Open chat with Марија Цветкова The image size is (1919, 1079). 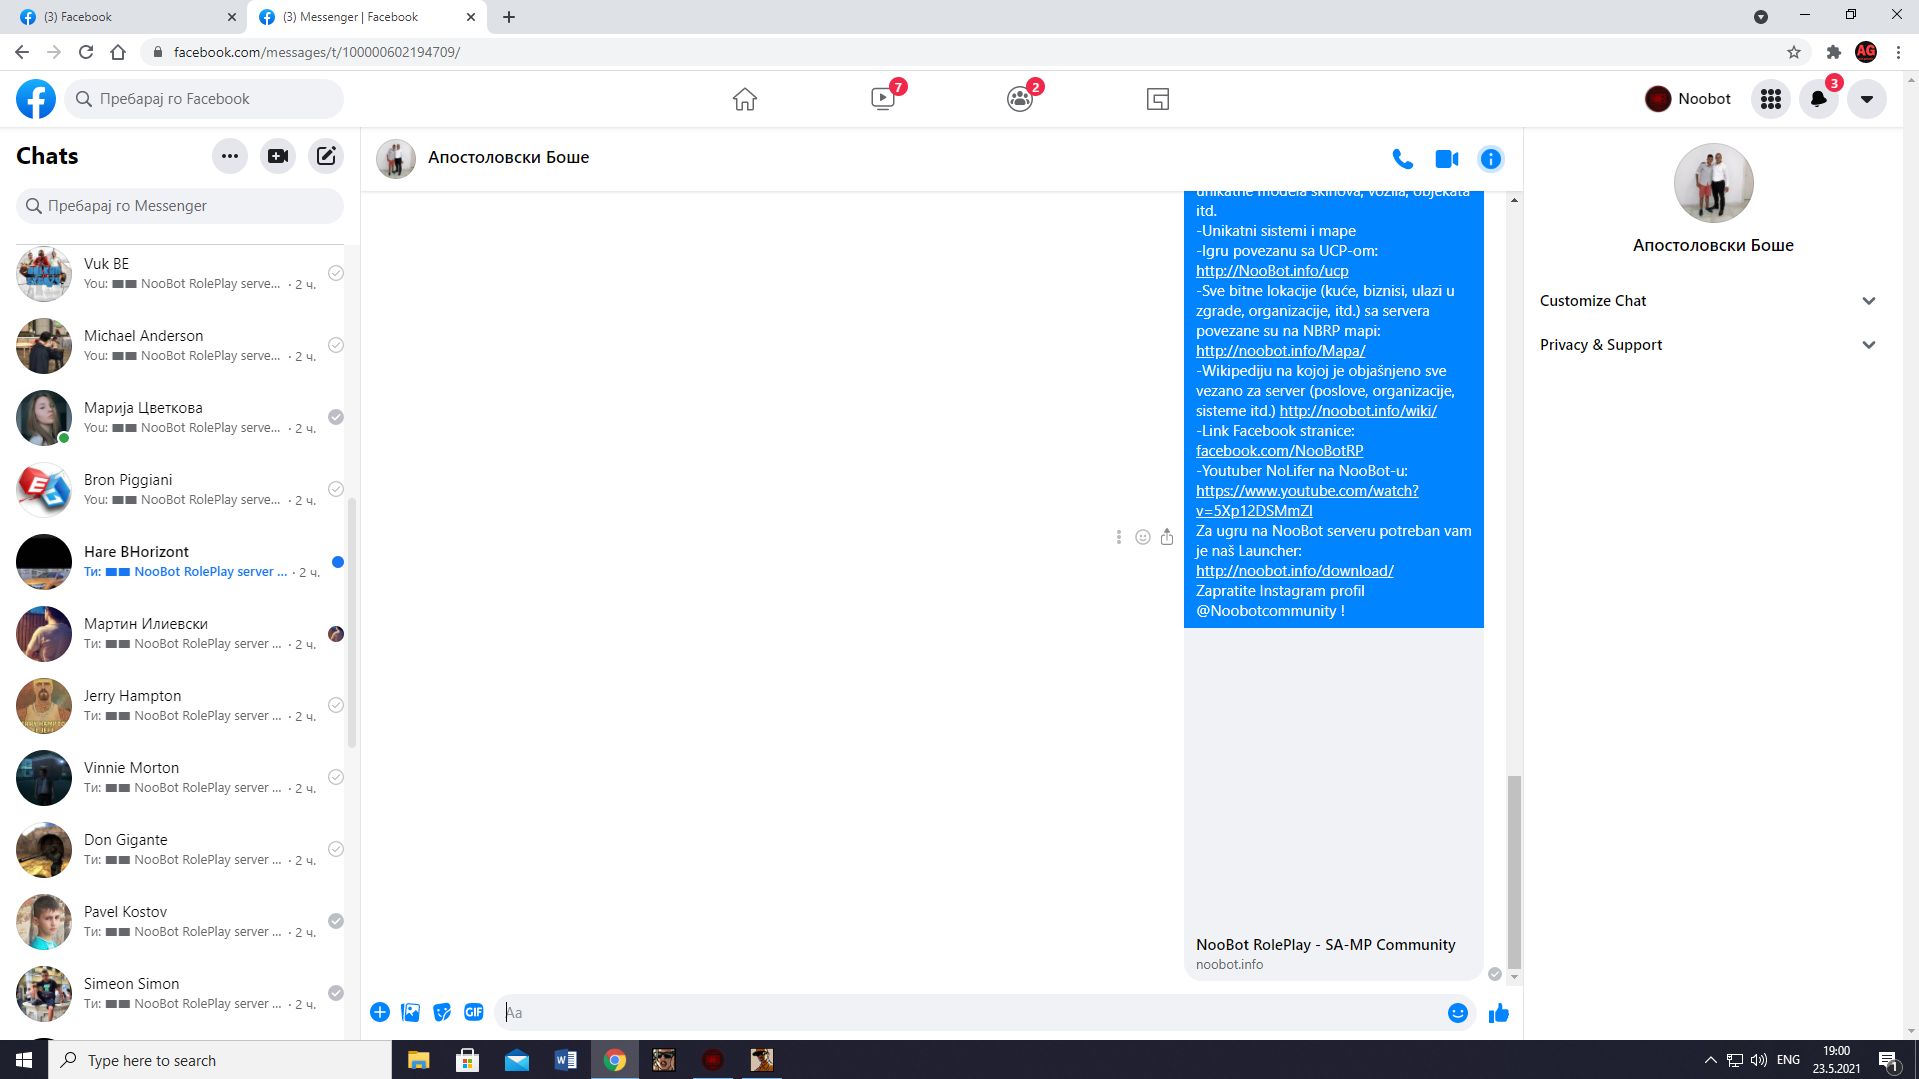(180, 417)
